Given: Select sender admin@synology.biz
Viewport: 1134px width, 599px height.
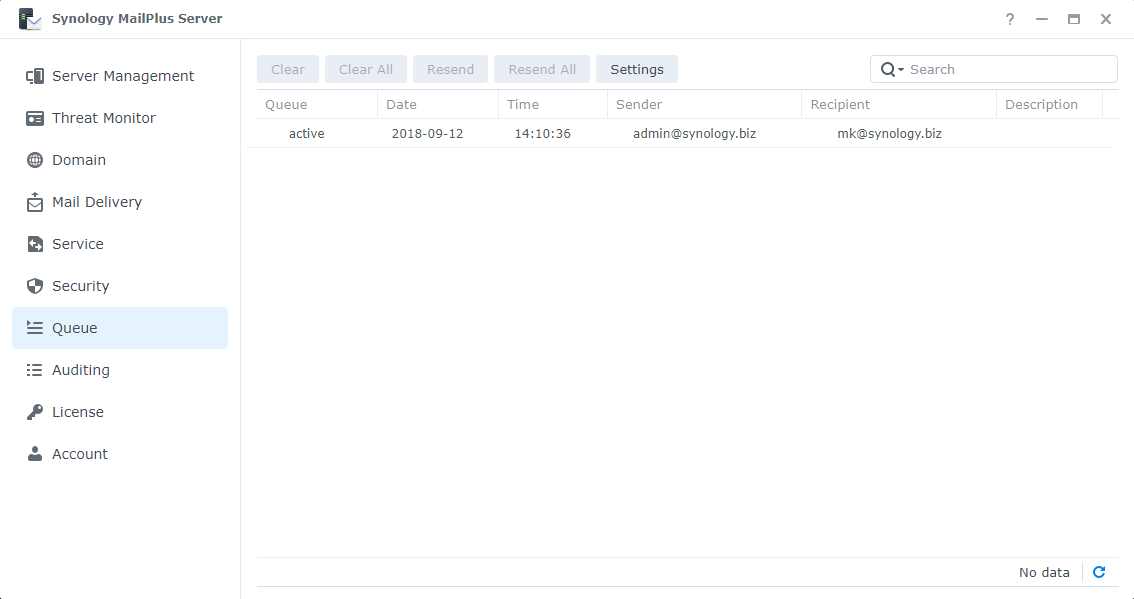Looking at the screenshot, I should tap(694, 134).
